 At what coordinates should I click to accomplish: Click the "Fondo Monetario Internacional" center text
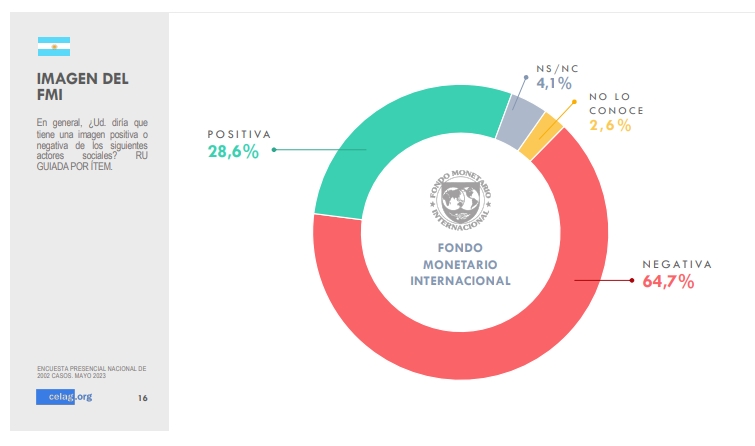pos(460,264)
